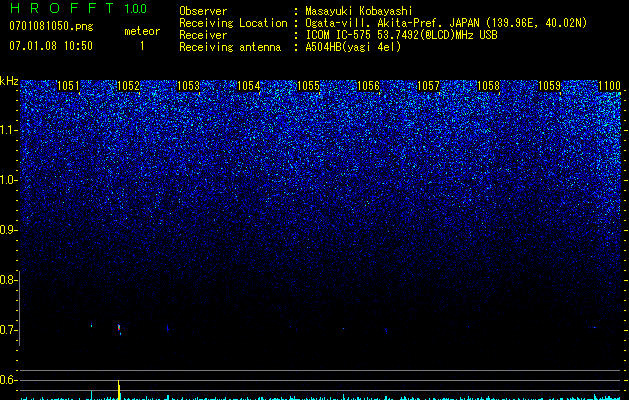The height and width of the screenshot is (400, 629).
Task: Click the HROFFT program title
Action: [x=62, y=8]
